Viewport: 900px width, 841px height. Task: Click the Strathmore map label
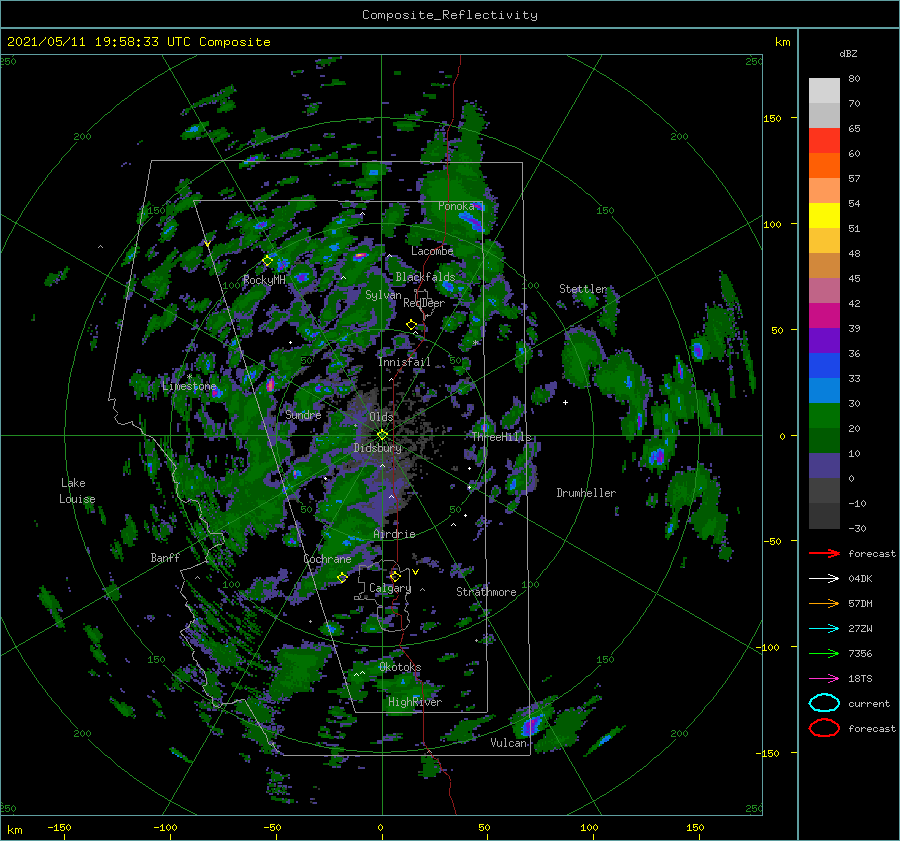(486, 592)
